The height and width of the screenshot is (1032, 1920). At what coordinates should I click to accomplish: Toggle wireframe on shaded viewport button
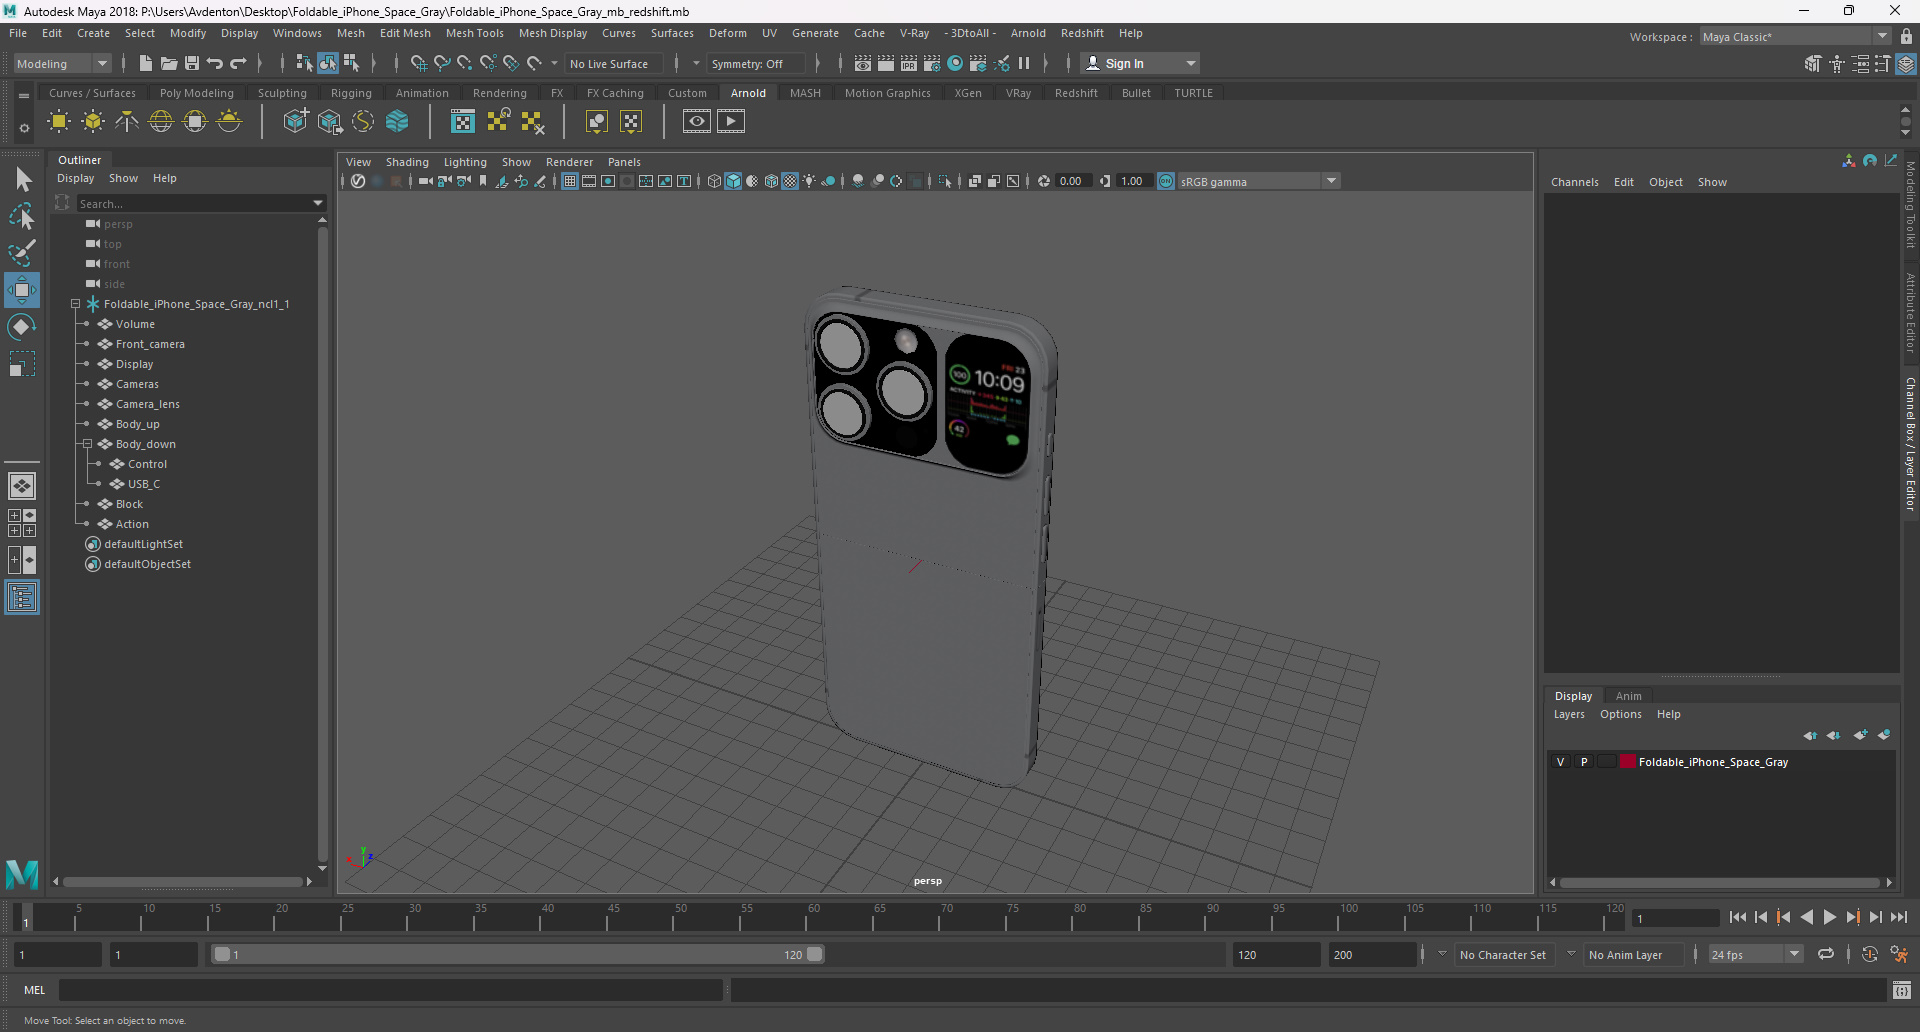click(x=771, y=181)
